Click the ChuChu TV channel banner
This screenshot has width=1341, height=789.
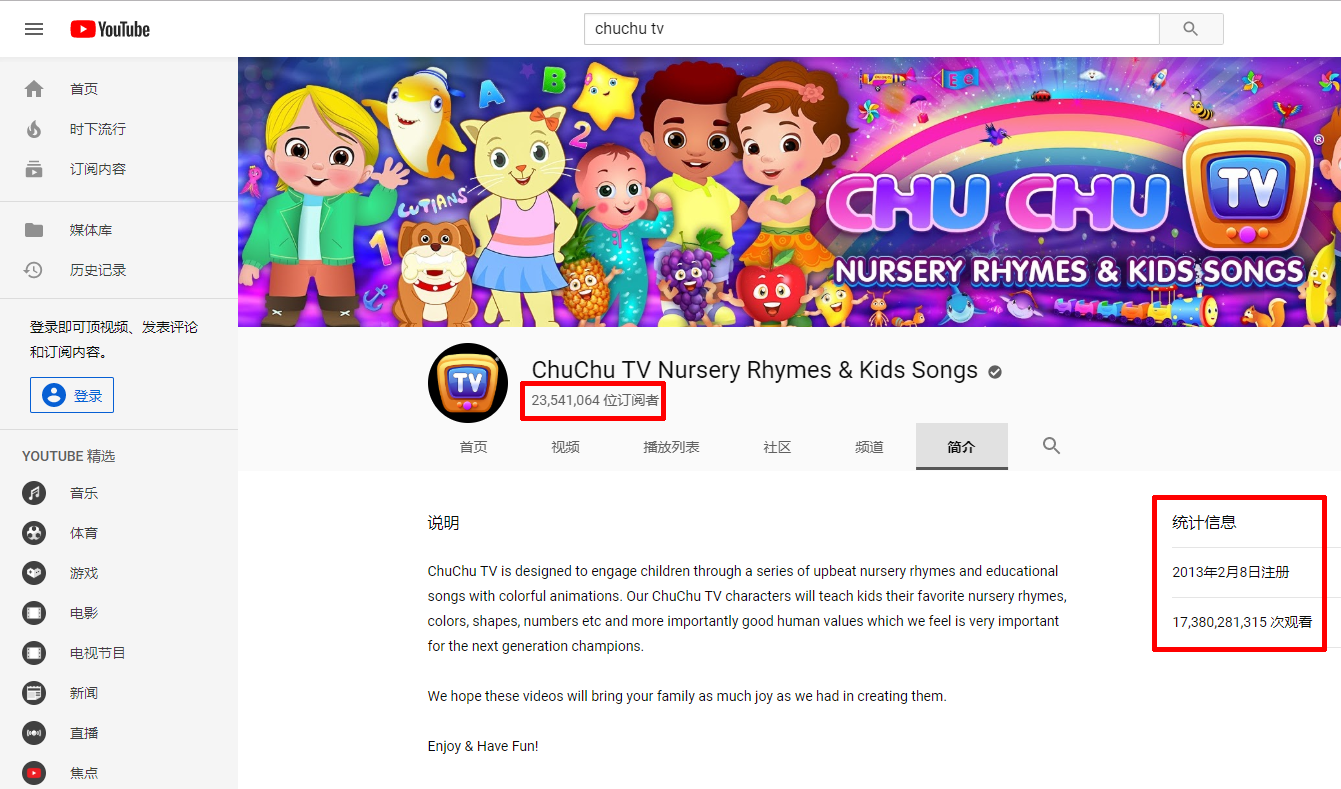789,192
